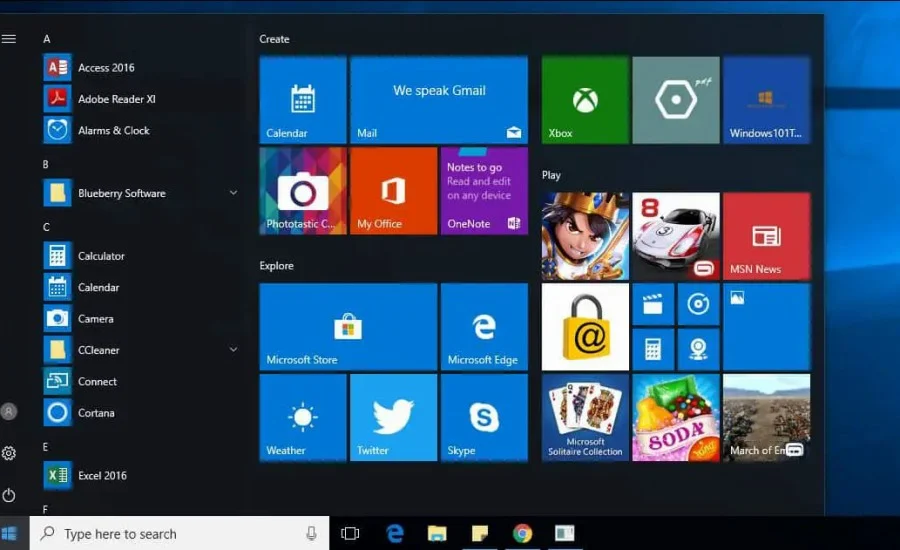Activate the search microphone icon

click(311, 534)
